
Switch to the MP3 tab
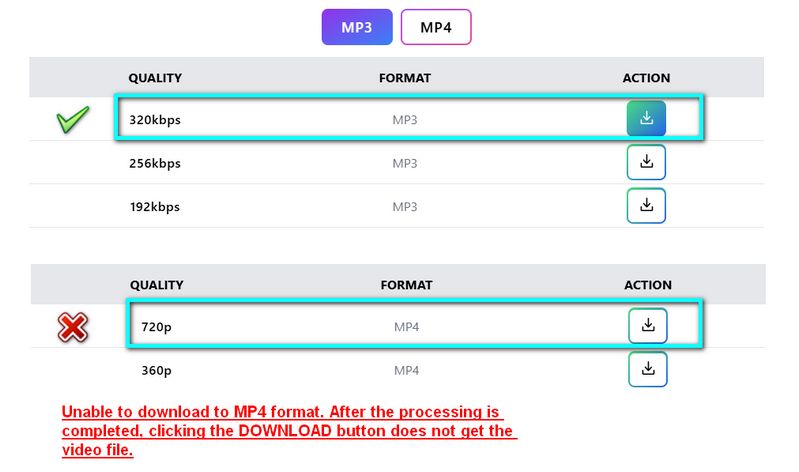point(357,28)
